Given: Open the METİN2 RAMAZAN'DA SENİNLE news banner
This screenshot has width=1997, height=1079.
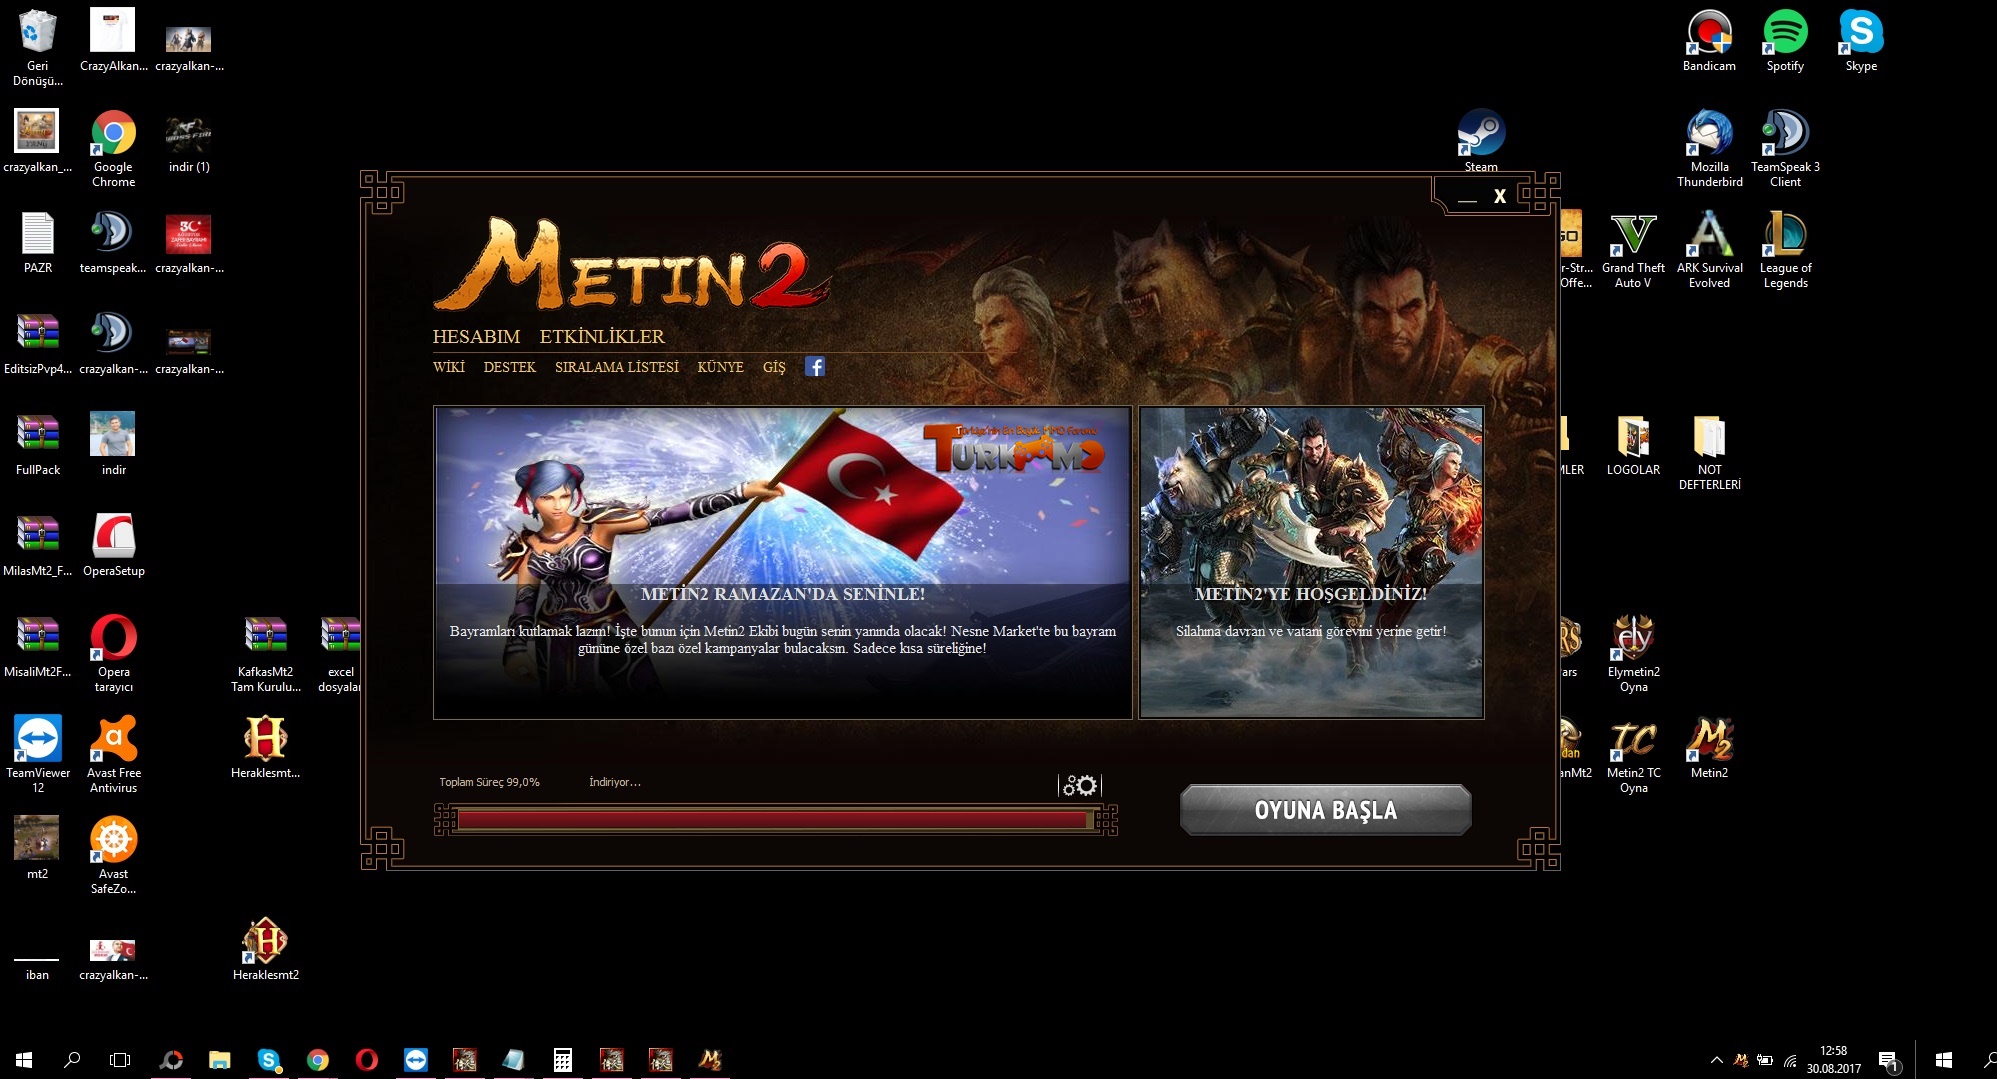Looking at the screenshot, I should pos(783,562).
